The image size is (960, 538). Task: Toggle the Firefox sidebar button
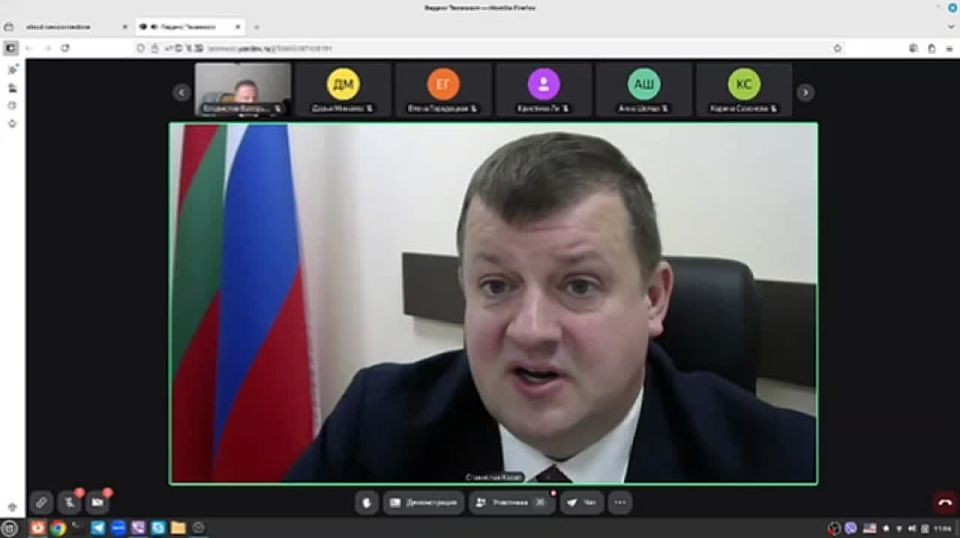(x=11, y=47)
